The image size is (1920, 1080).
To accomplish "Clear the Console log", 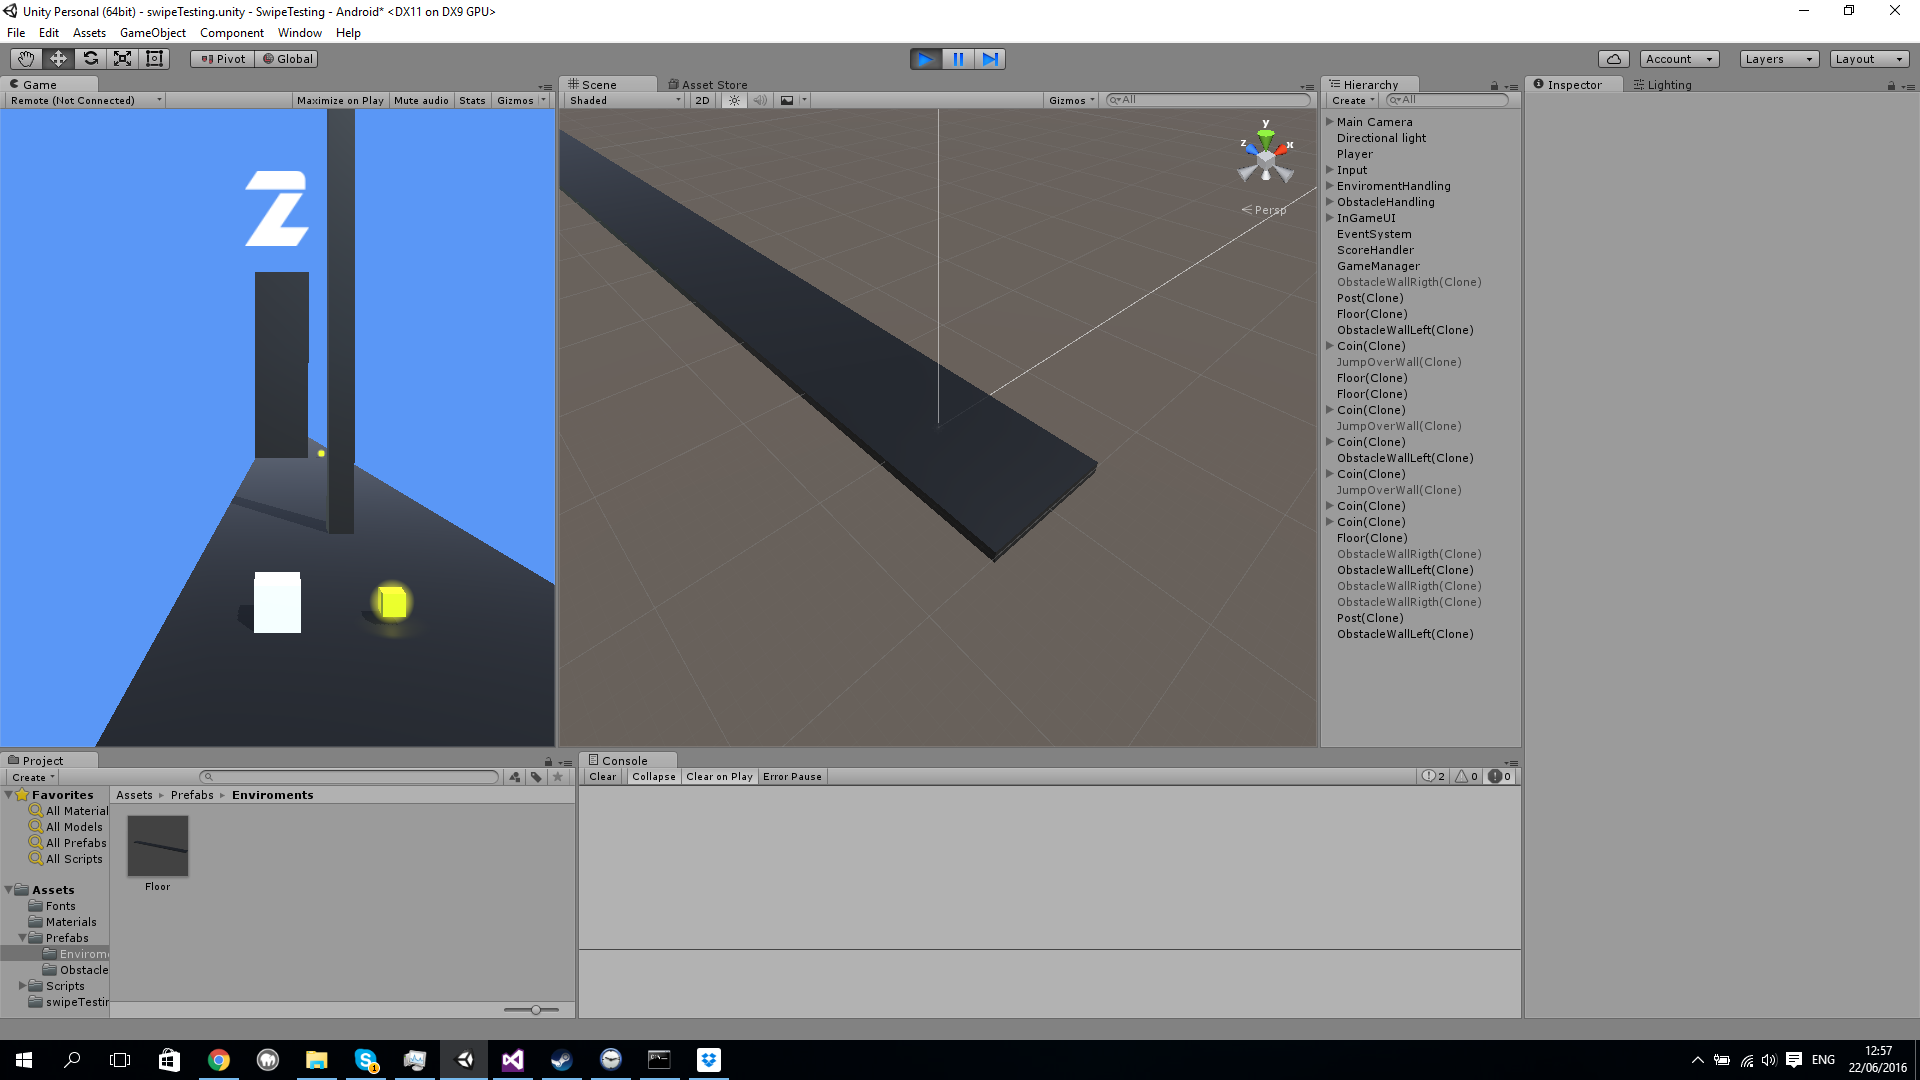I will pos(603,777).
